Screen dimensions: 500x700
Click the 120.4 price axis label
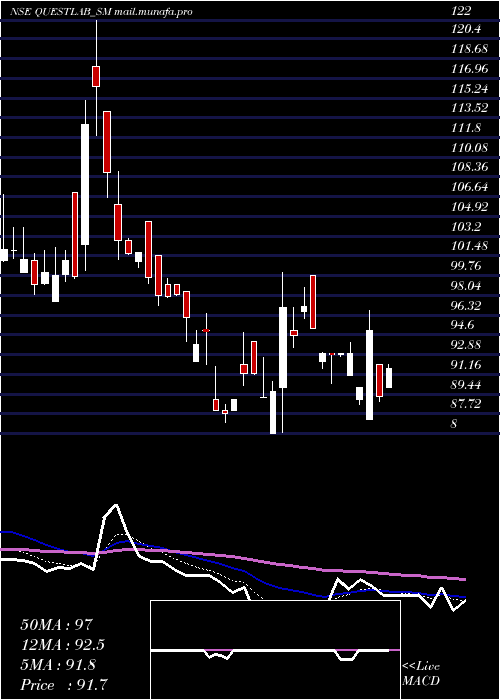(467, 29)
